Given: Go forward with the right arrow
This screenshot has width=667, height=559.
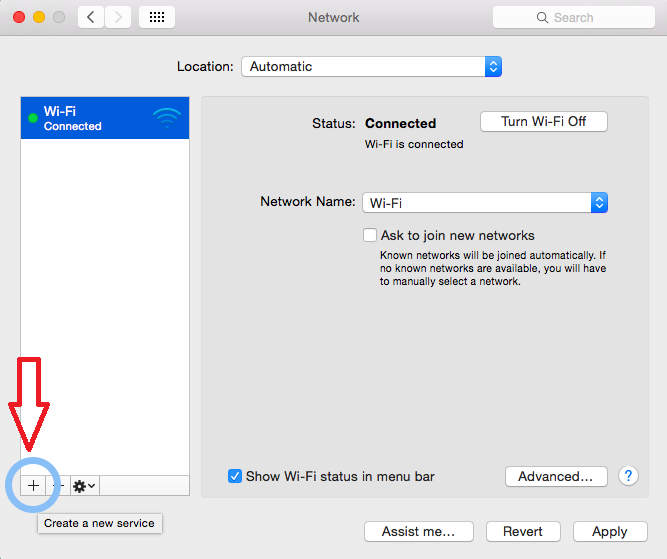Looking at the screenshot, I should [x=118, y=17].
